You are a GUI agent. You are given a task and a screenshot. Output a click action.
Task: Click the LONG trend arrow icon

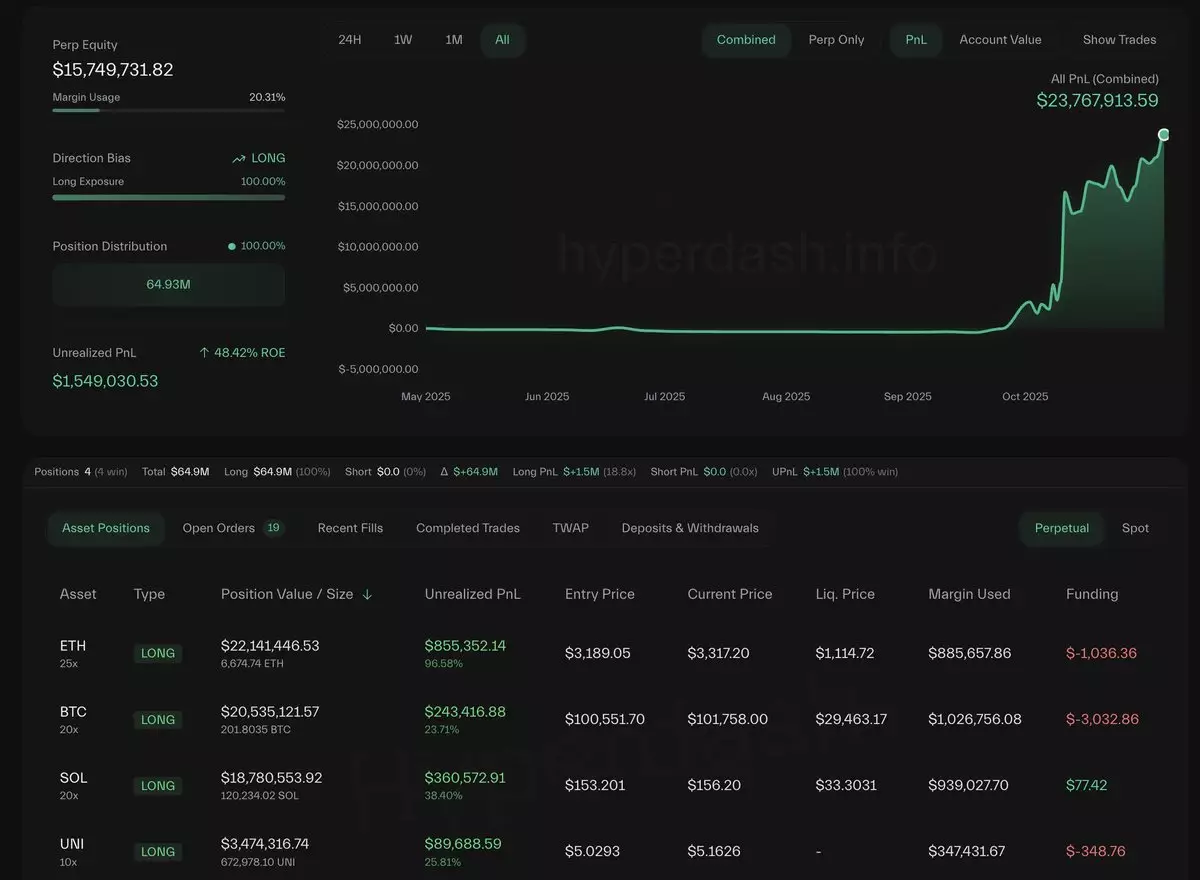pyautogui.click(x=239, y=158)
